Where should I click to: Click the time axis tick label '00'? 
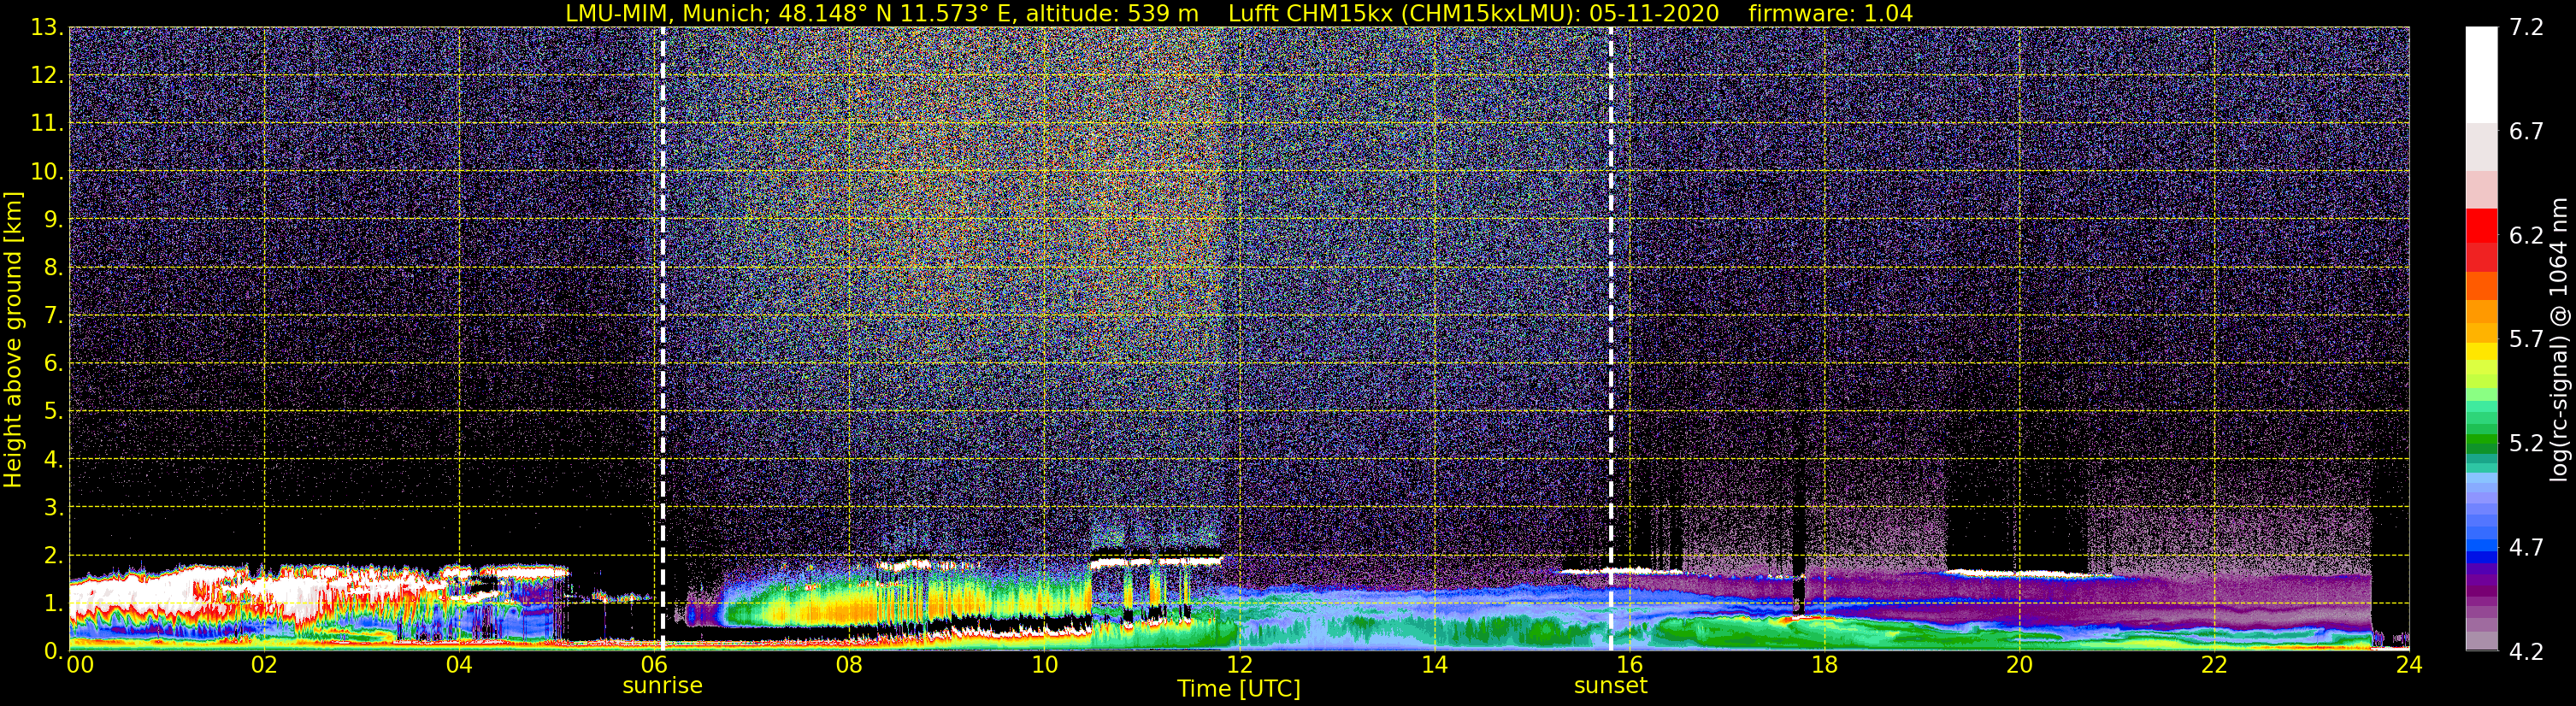[80, 665]
